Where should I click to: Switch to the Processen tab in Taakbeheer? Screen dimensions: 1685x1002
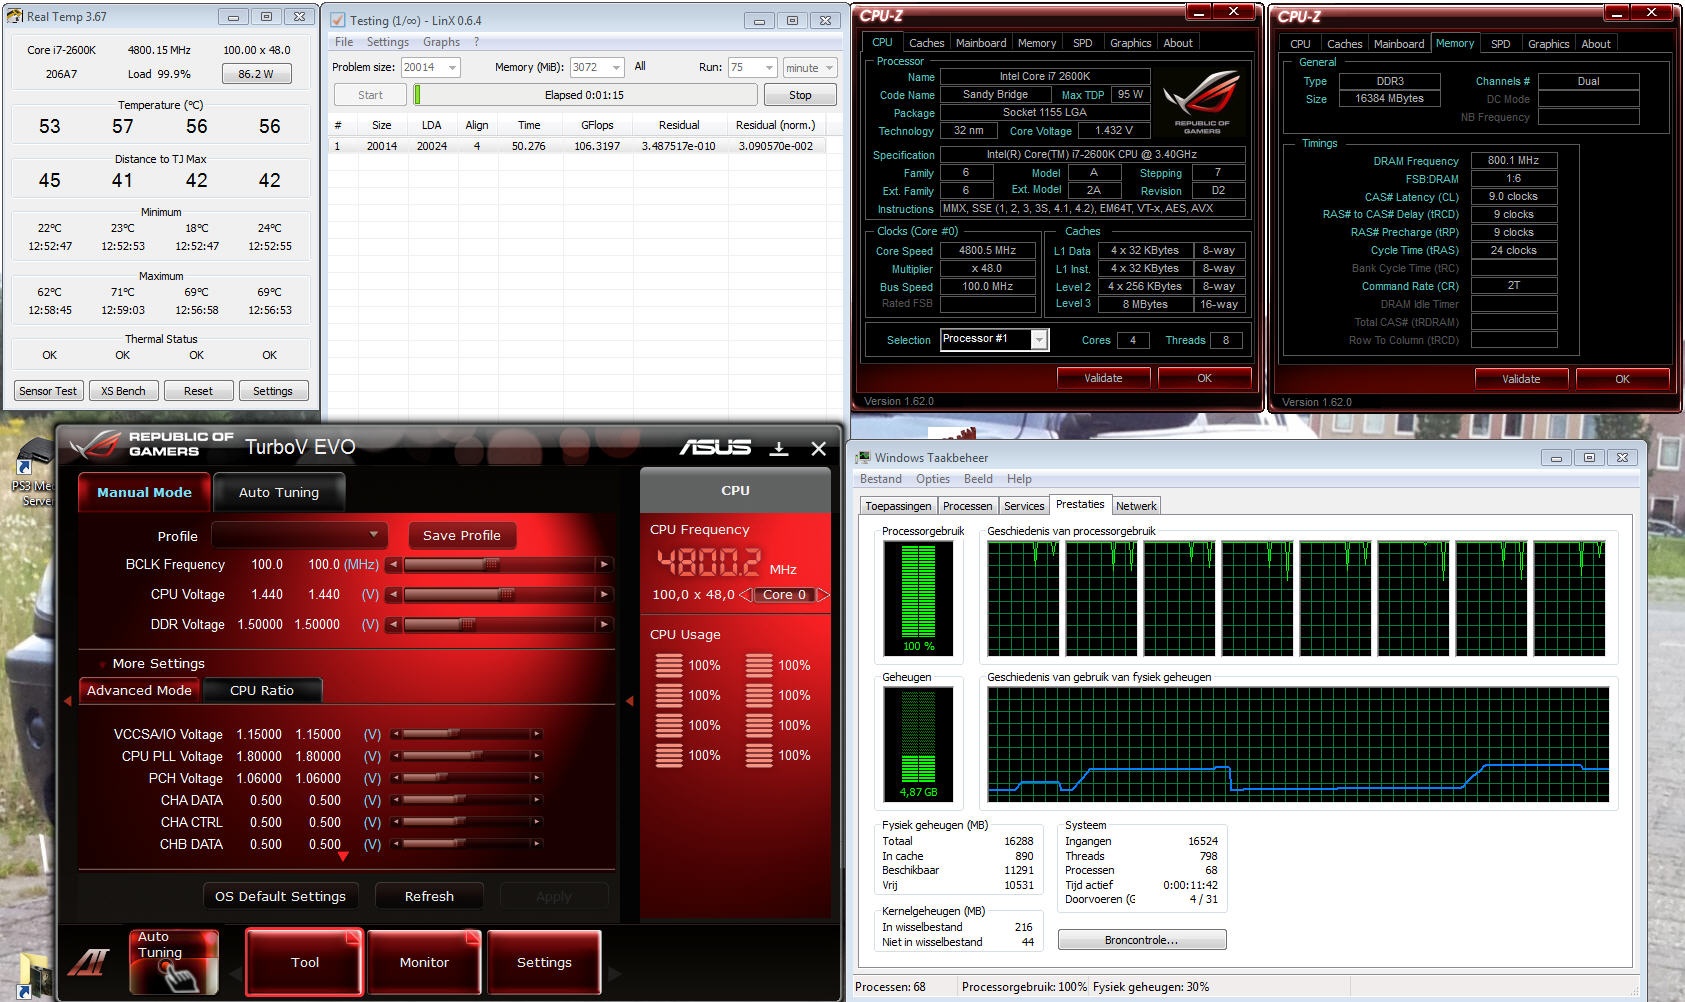coord(967,506)
